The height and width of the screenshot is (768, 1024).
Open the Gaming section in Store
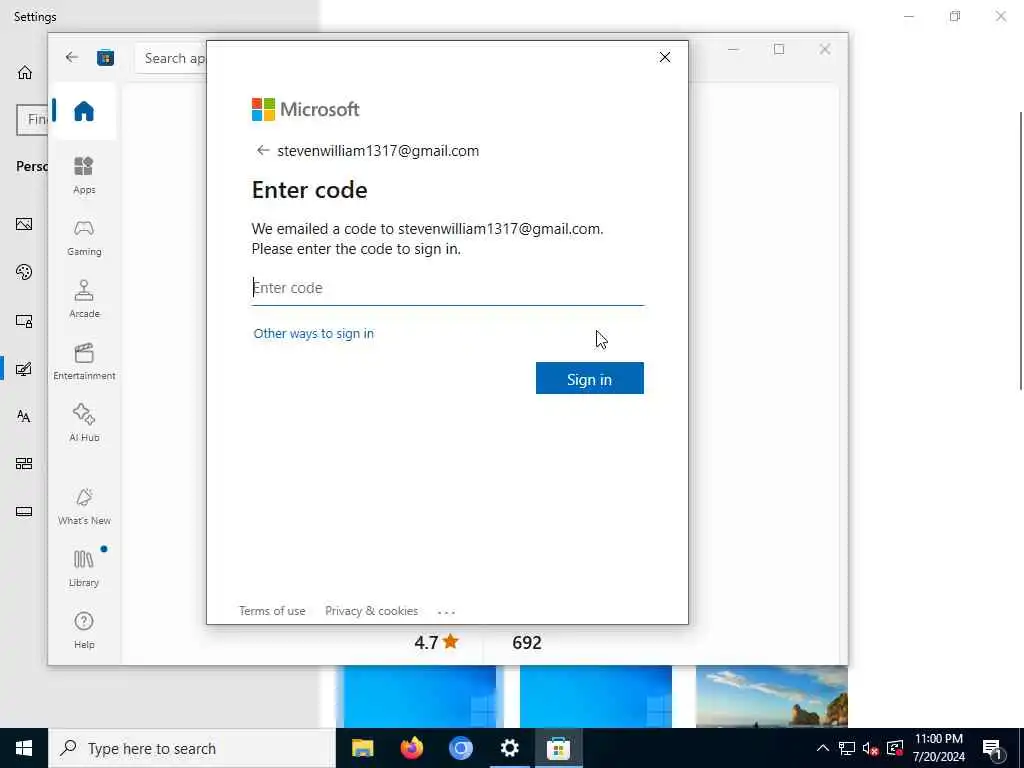point(84,237)
